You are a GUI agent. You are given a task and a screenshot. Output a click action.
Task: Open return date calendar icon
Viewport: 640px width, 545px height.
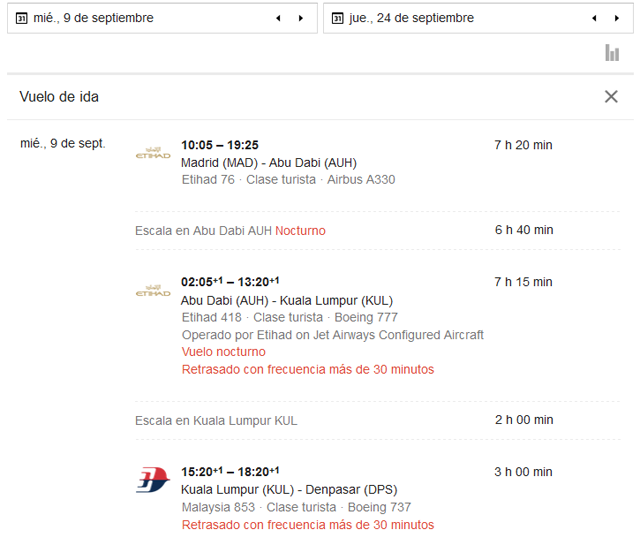coord(338,18)
